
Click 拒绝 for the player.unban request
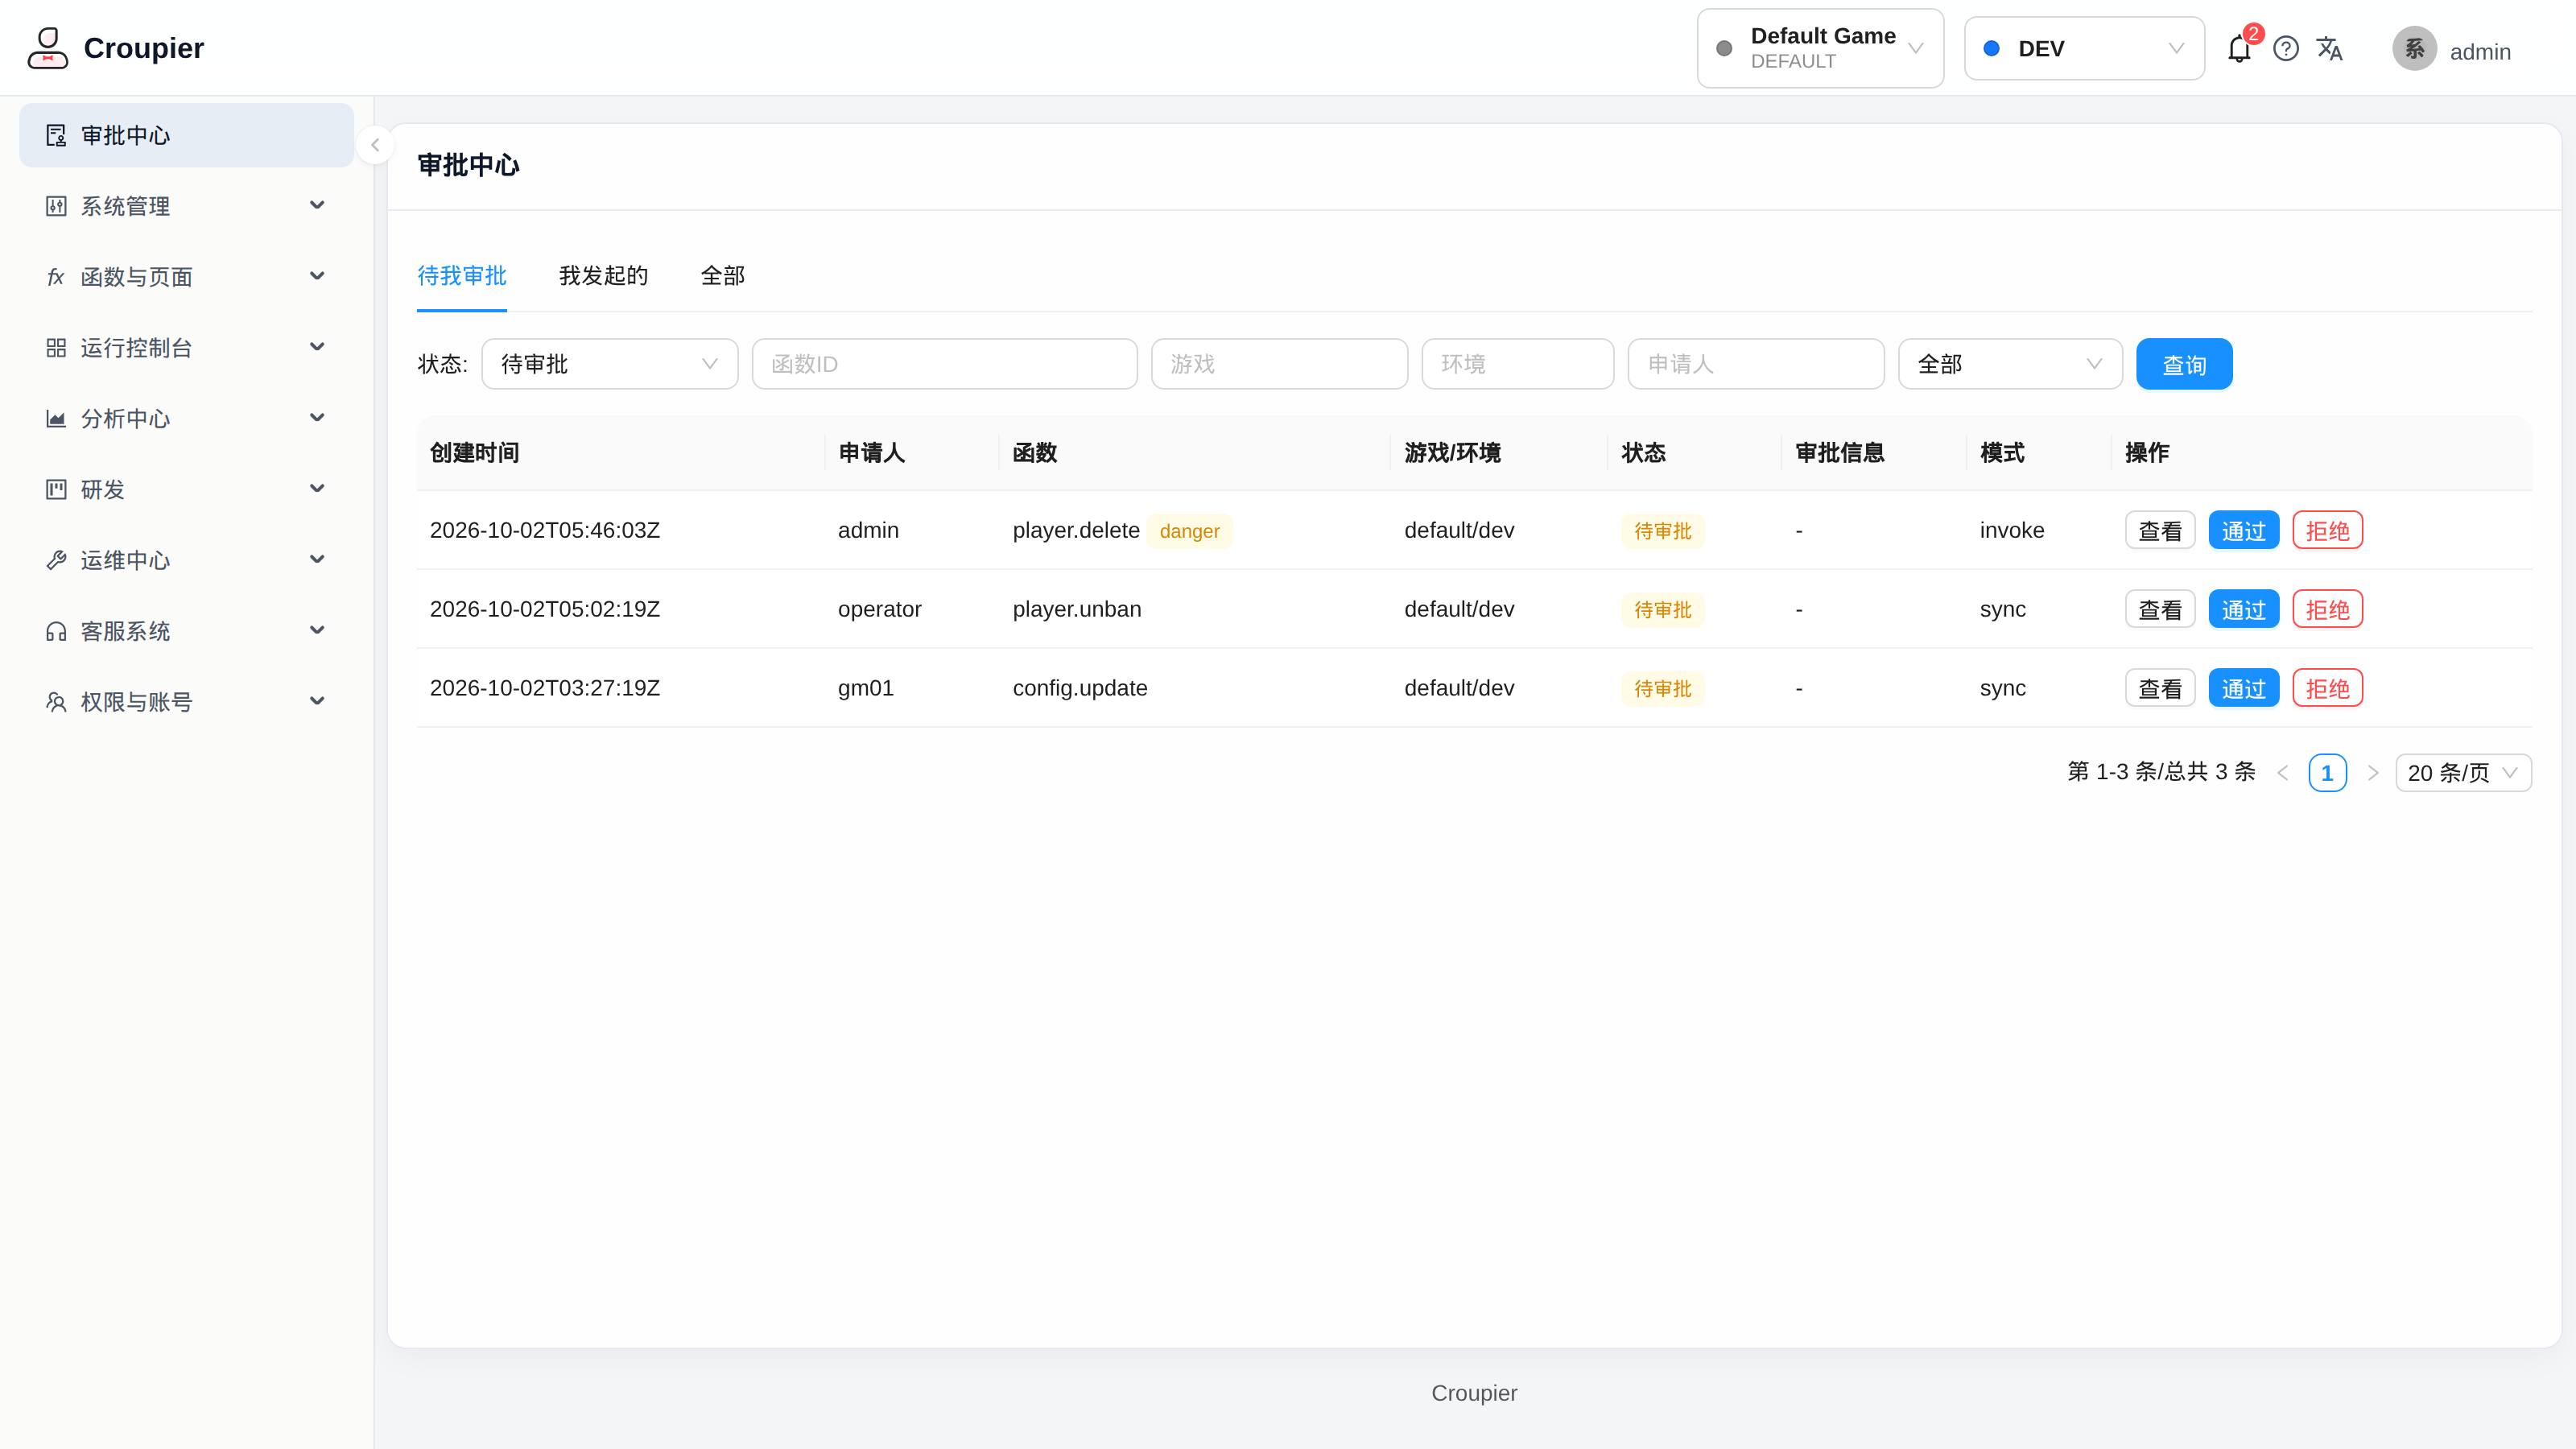(x=2327, y=610)
